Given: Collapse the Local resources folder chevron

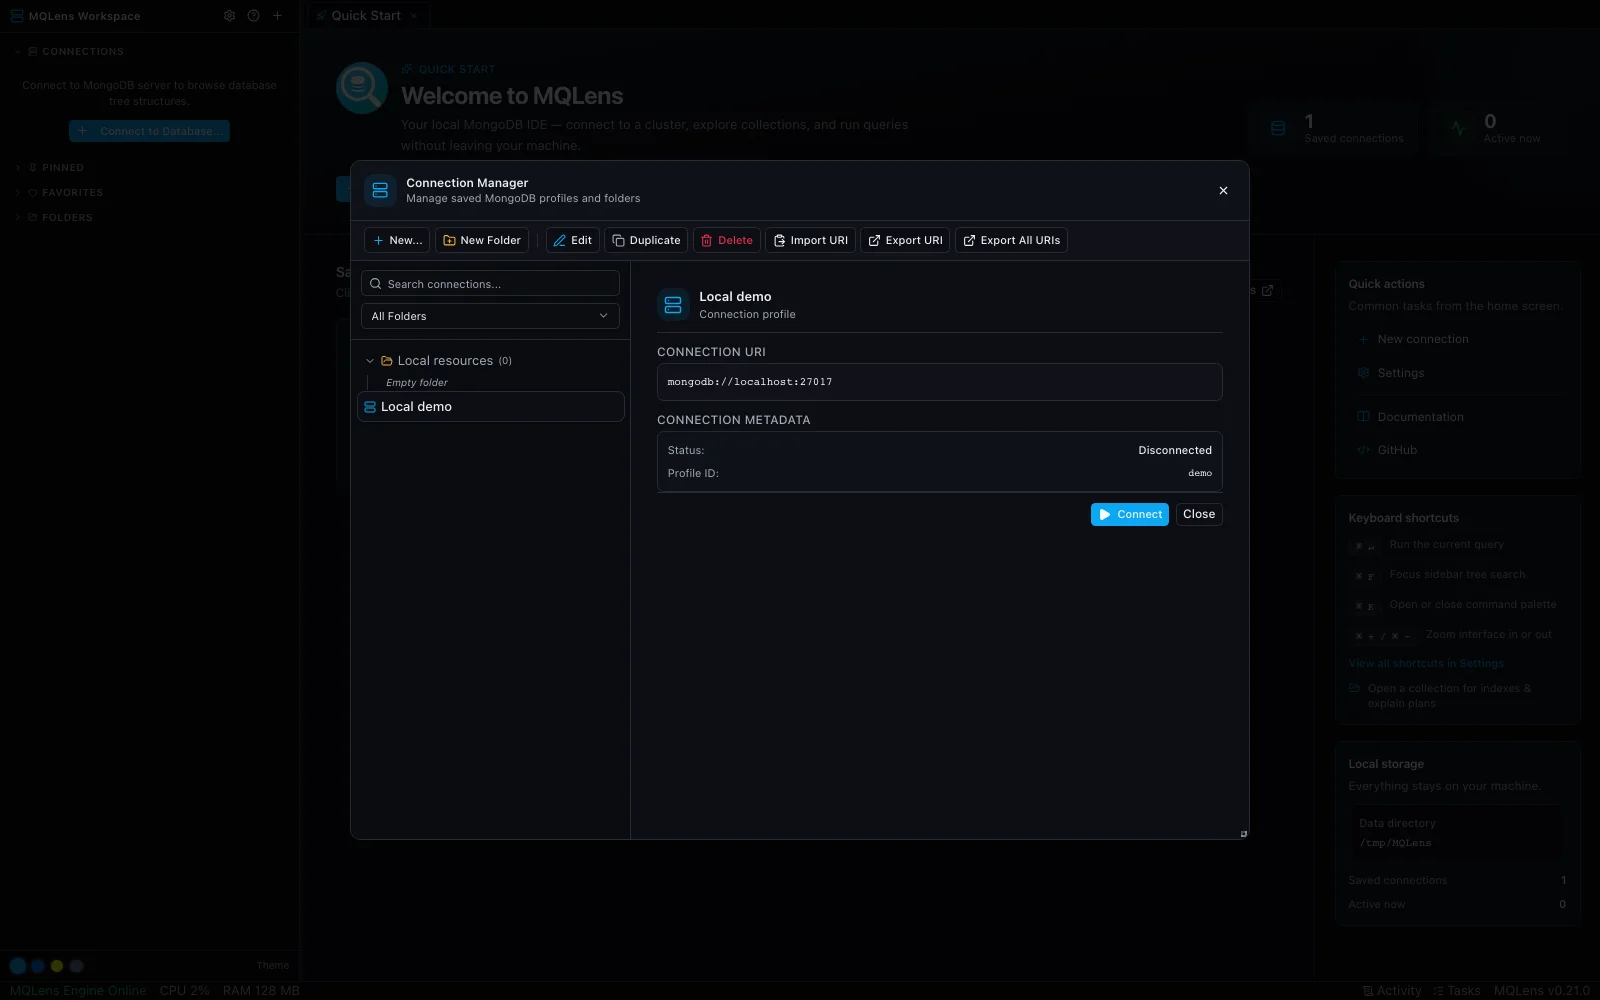Looking at the screenshot, I should (x=370, y=361).
